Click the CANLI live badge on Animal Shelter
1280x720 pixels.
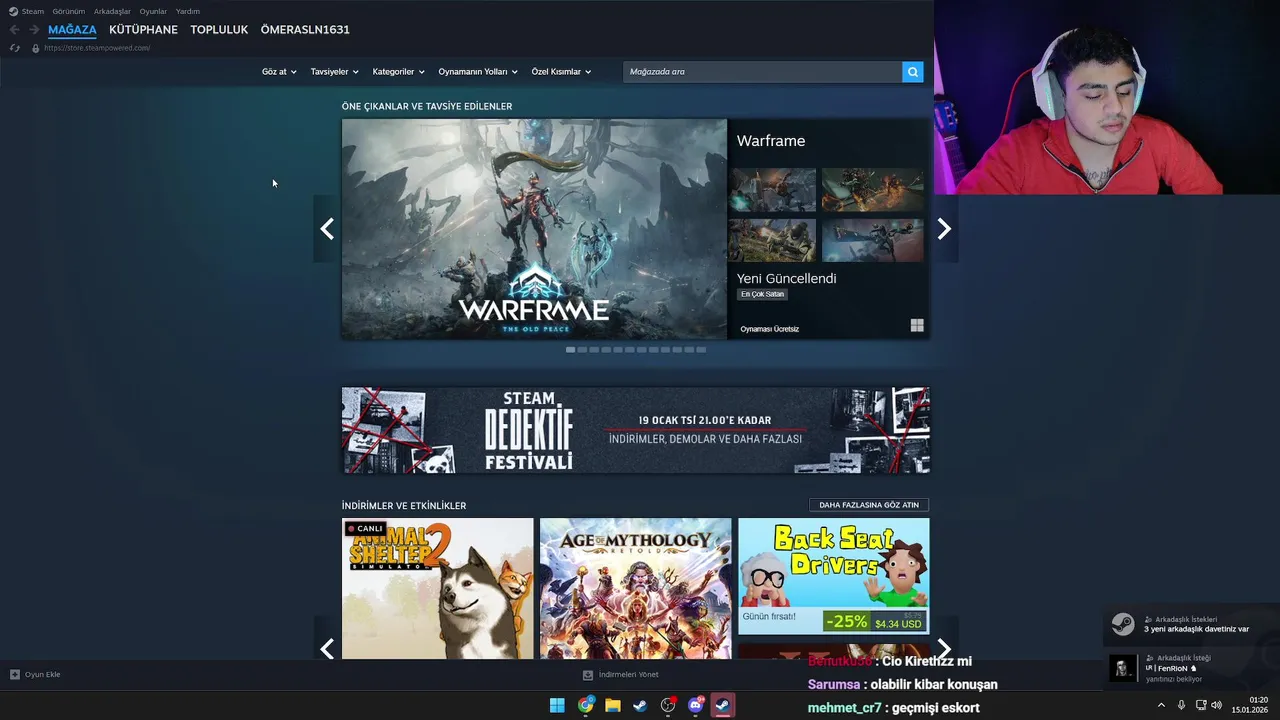[366, 528]
